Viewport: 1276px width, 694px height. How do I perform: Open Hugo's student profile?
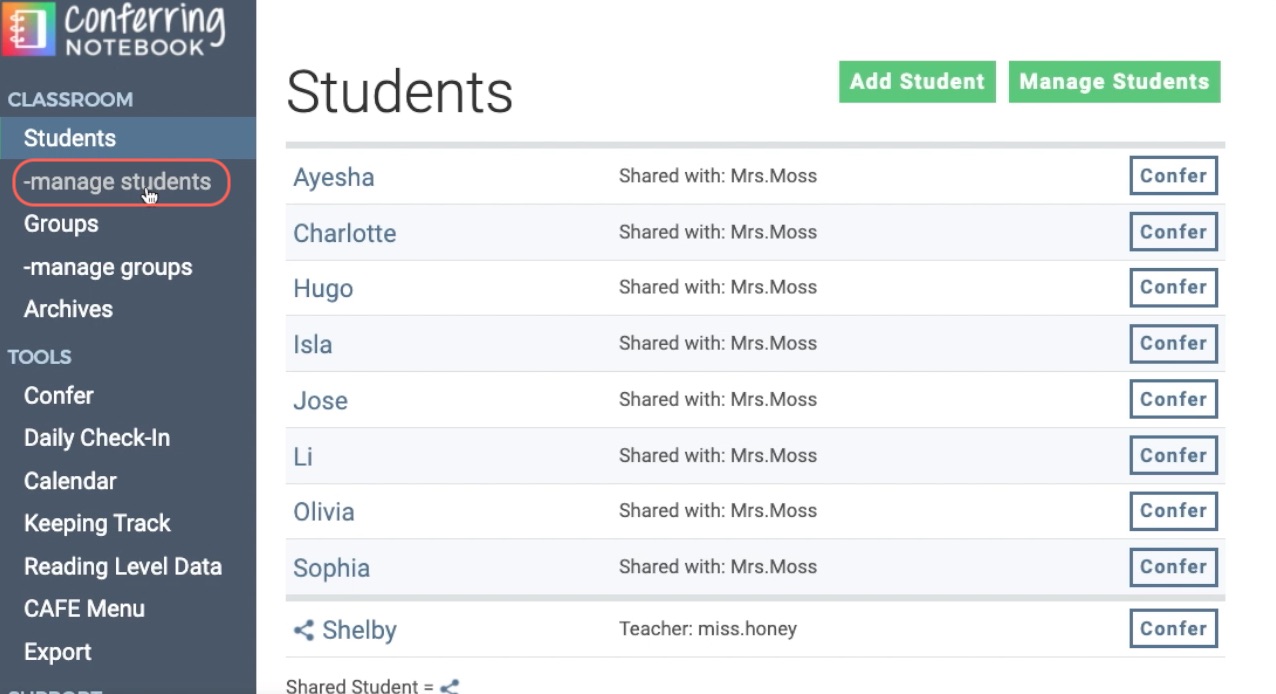pos(322,288)
